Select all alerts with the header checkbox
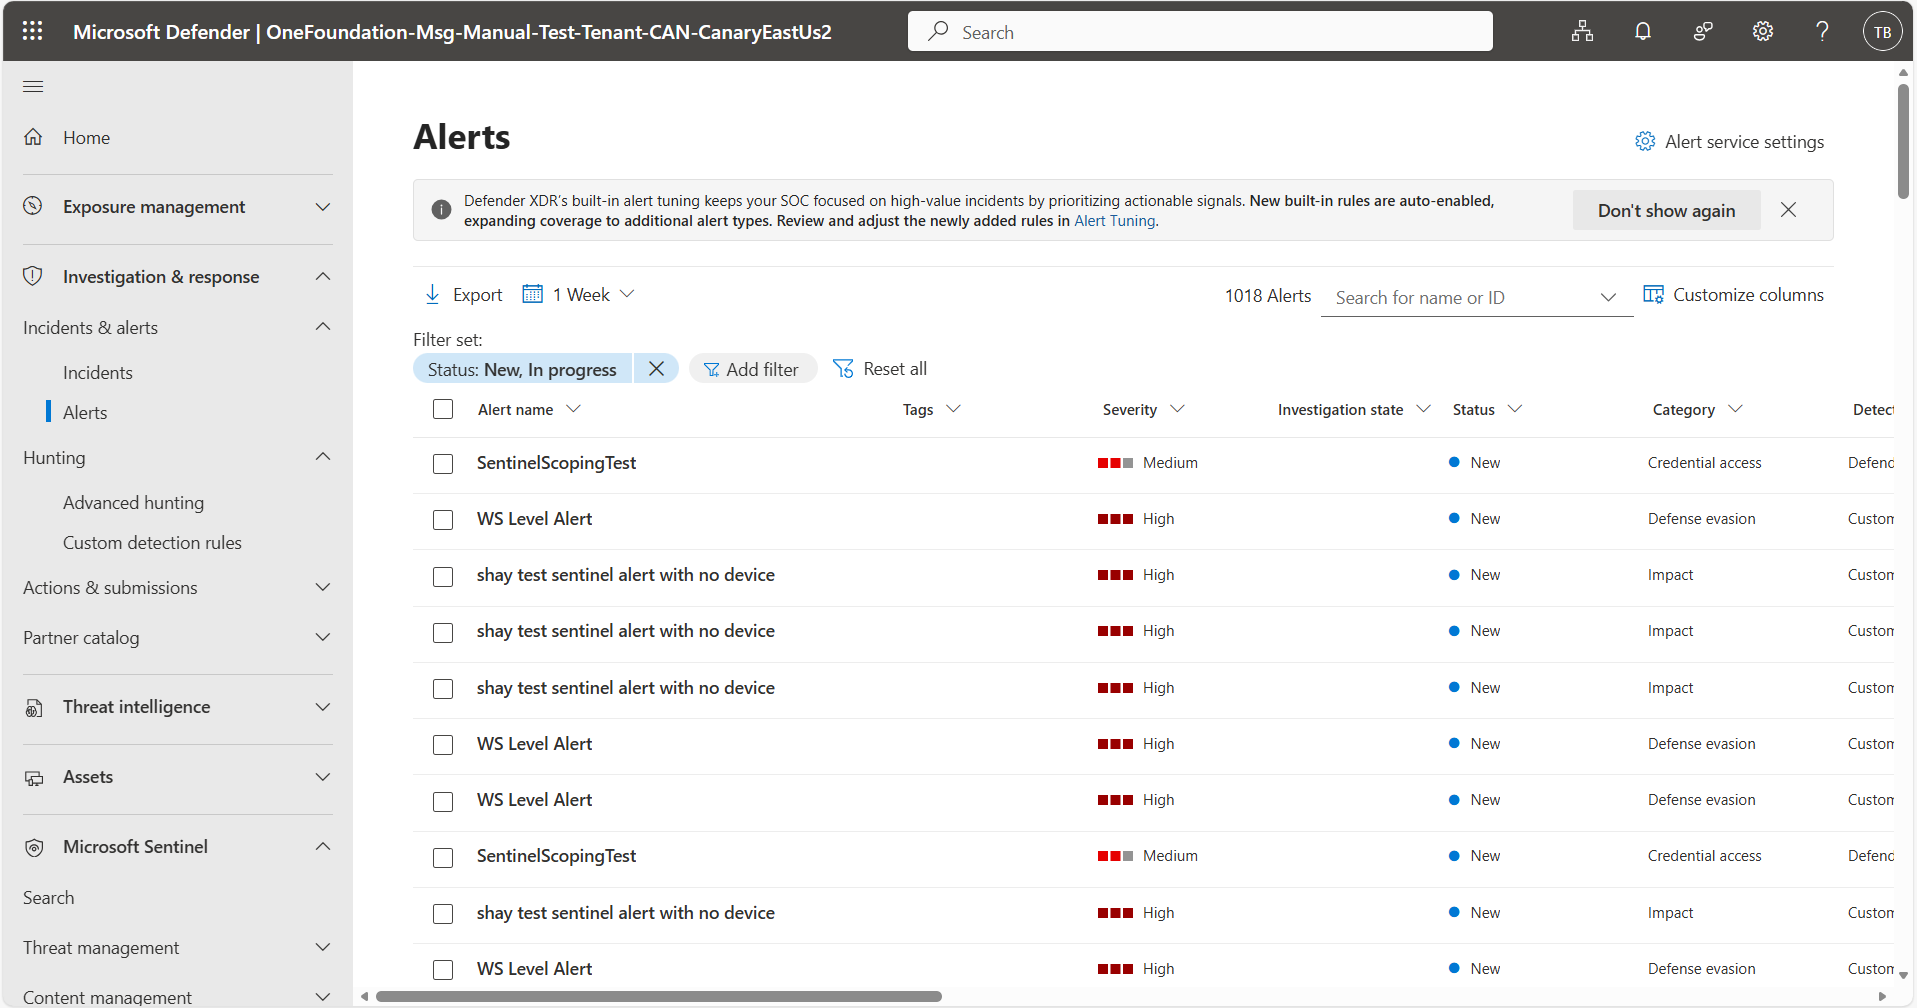1917x1008 pixels. click(443, 409)
